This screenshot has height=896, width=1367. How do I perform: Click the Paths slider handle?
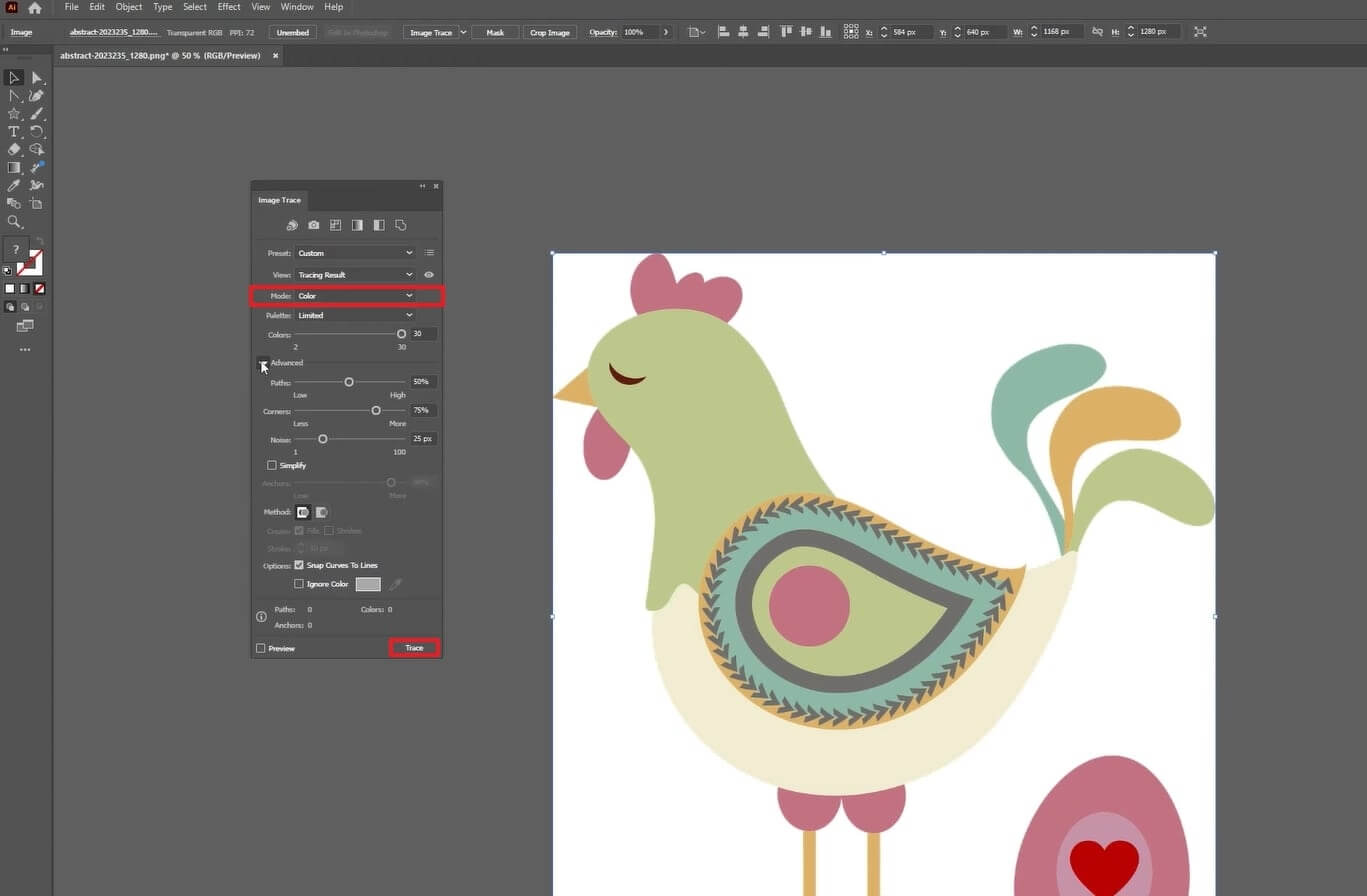tap(349, 382)
